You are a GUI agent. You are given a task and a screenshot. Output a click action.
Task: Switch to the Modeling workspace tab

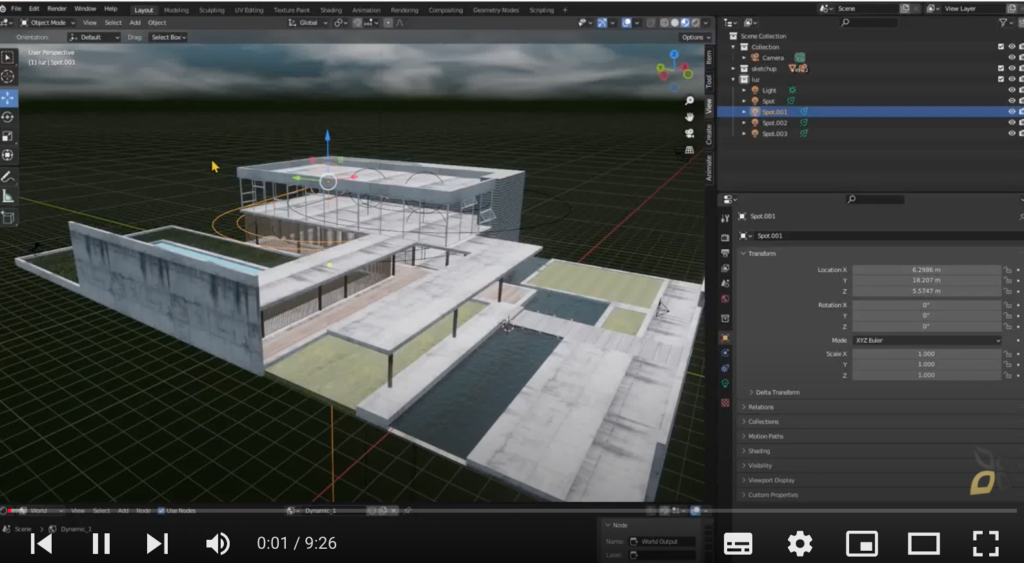(176, 10)
